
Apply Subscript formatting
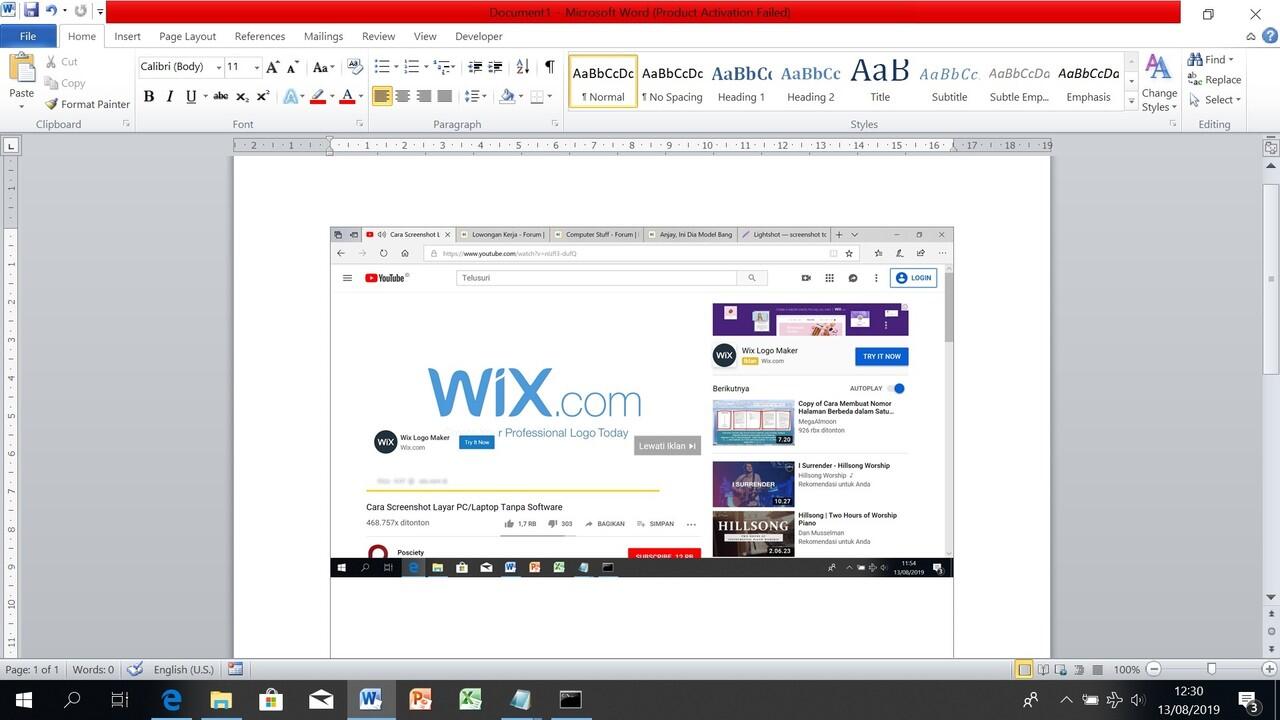click(242, 96)
